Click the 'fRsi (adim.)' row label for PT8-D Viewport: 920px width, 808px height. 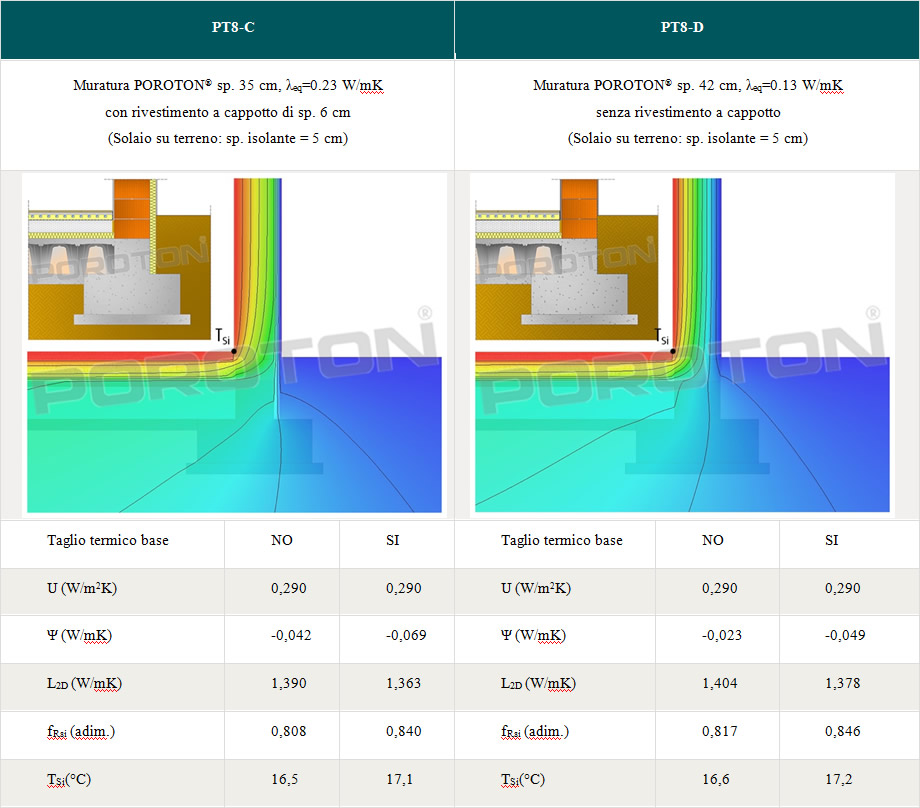(x=535, y=732)
